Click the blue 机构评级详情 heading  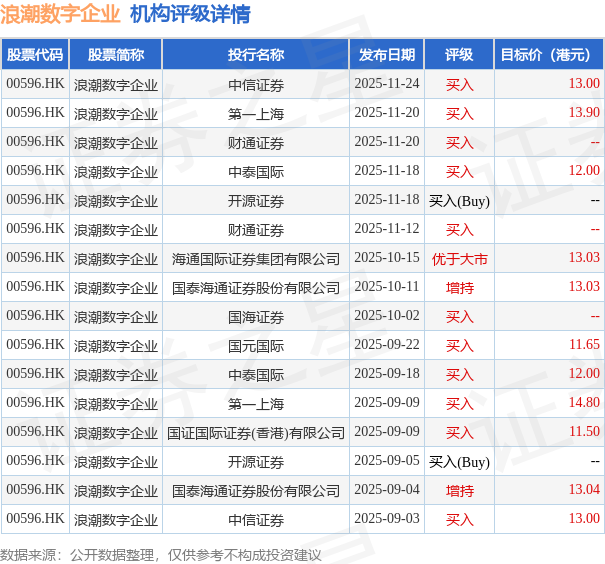[190, 14]
